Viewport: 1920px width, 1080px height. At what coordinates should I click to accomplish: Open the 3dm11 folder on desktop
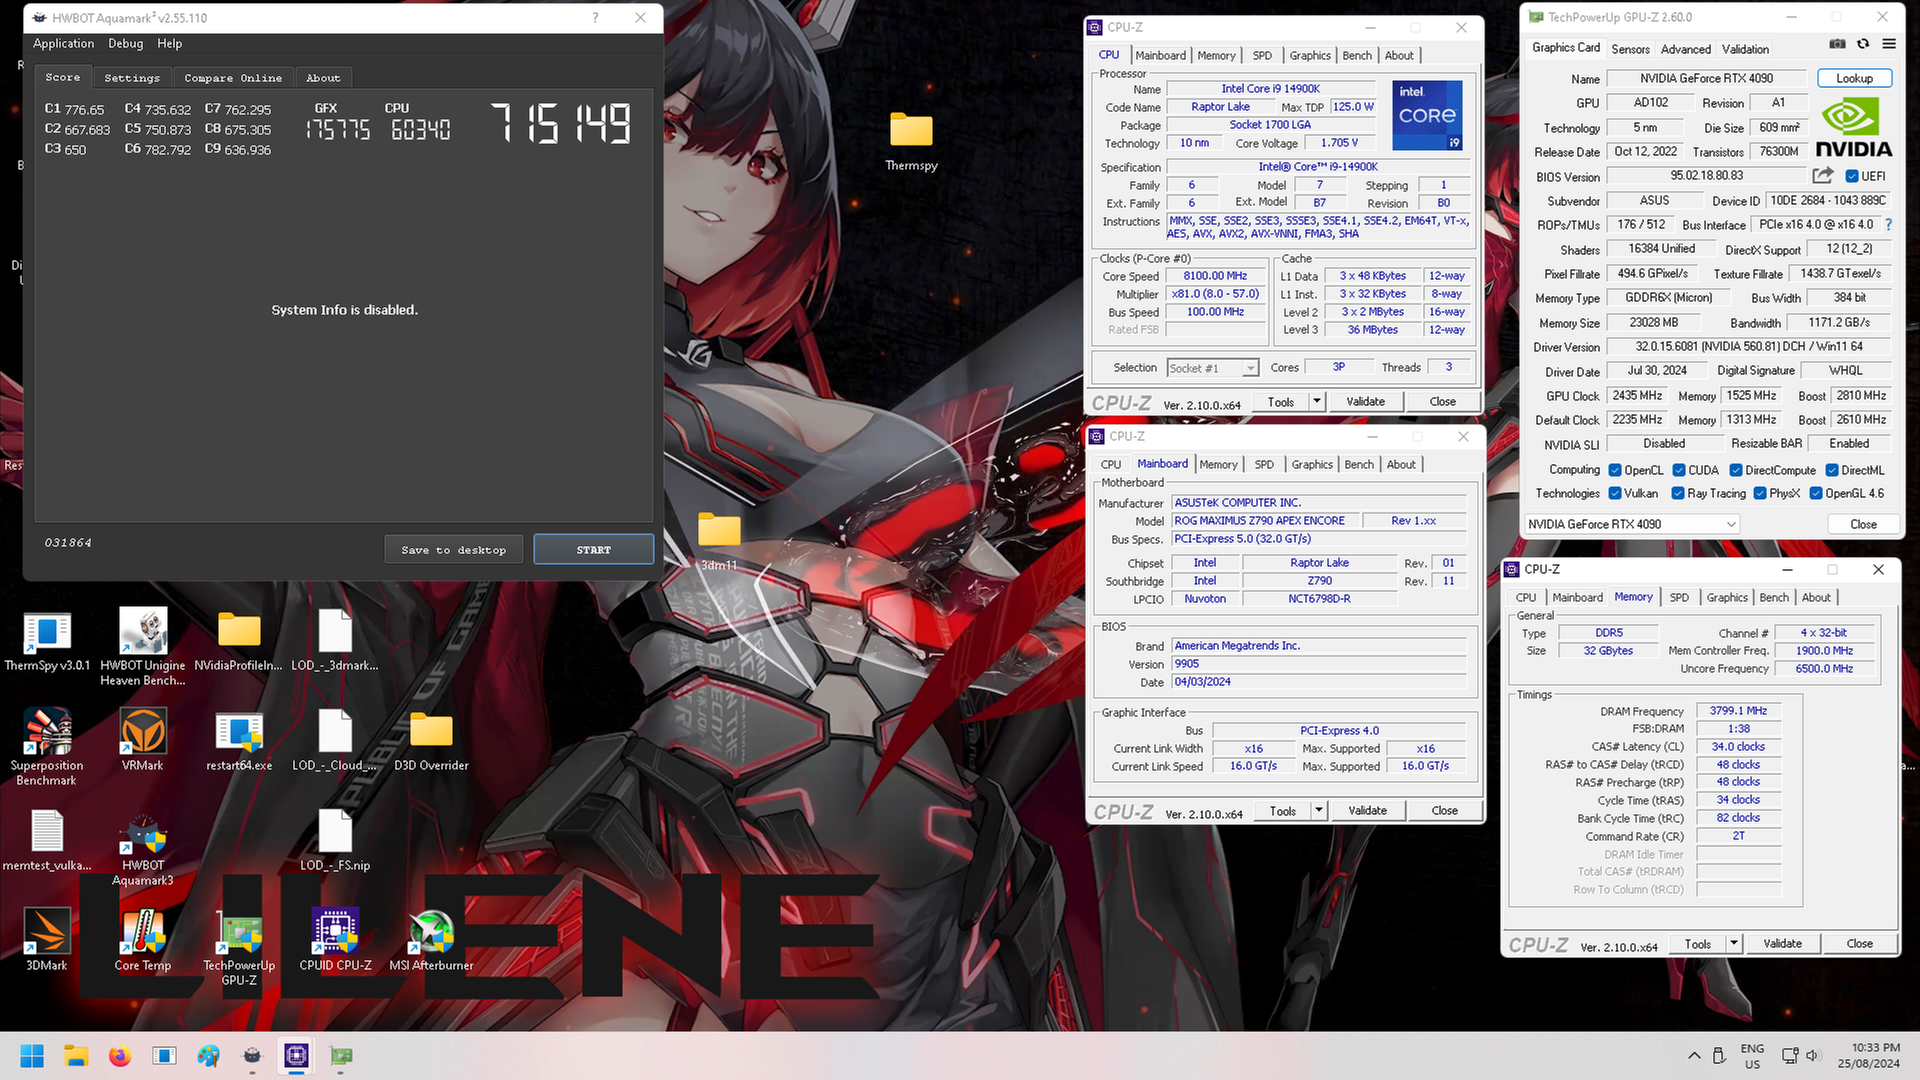(719, 541)
